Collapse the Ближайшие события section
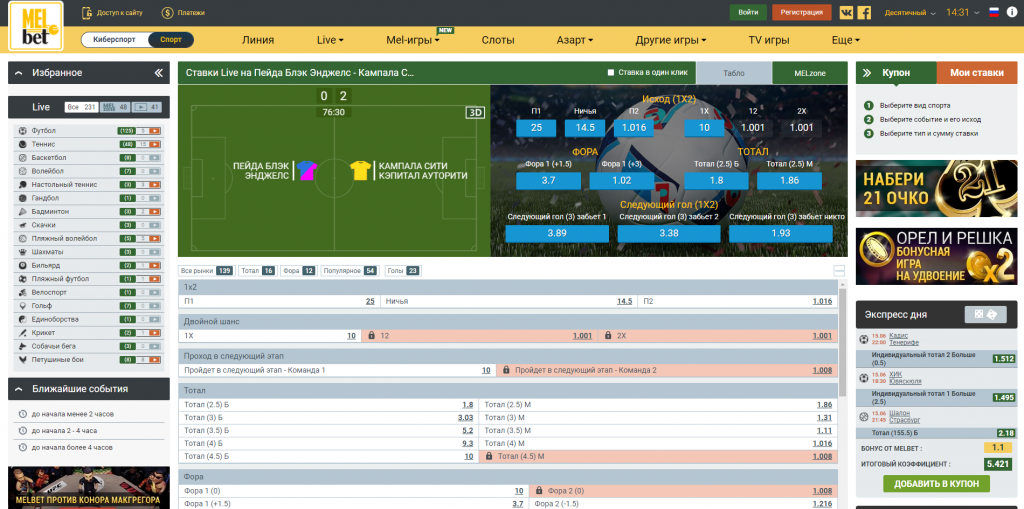1024x509 pixels. point(19,389)
